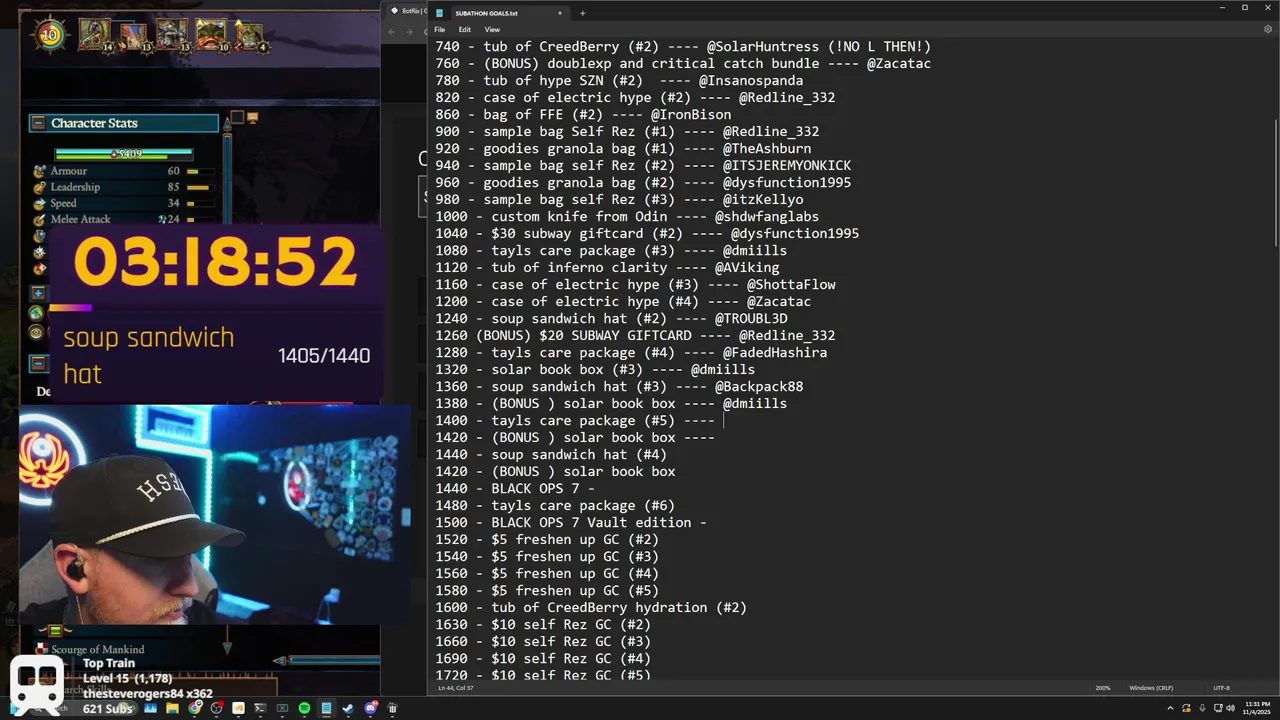Screen dimensions: 1280x720
Task: Open the Edit menu in Notepad
Action: tap(465, 30)
